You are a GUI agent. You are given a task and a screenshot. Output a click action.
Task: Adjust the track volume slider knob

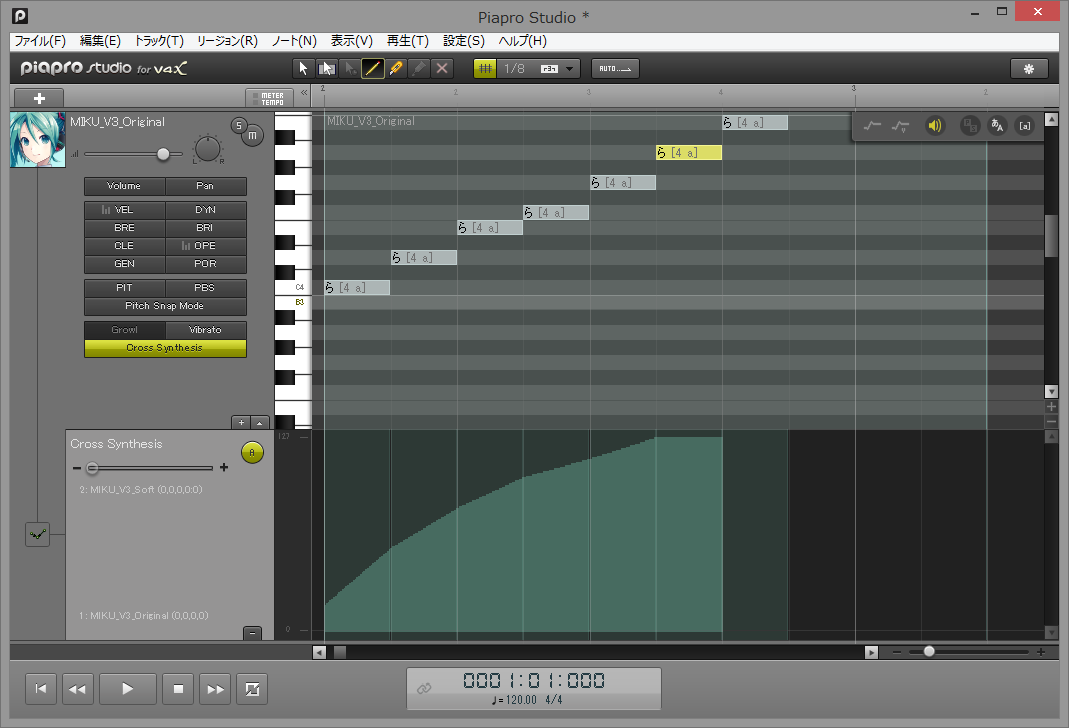(163, 154)
